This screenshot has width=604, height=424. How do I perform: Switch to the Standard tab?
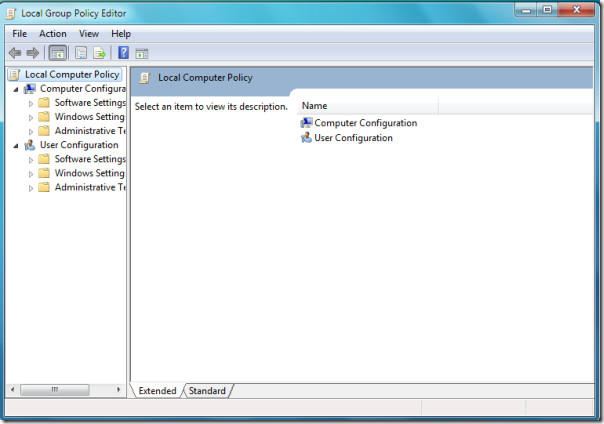pyautogui.click(x=207, y=390)
